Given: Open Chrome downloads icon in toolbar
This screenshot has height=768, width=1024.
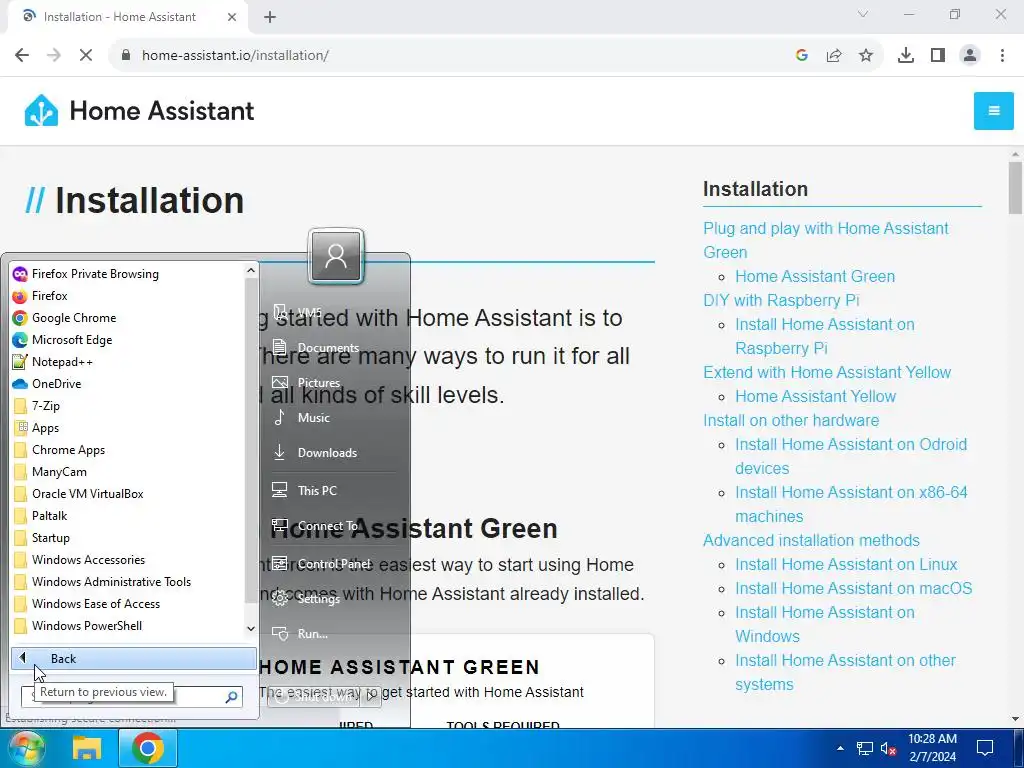Looking at the screenshot, I should [x=906, y=56].
